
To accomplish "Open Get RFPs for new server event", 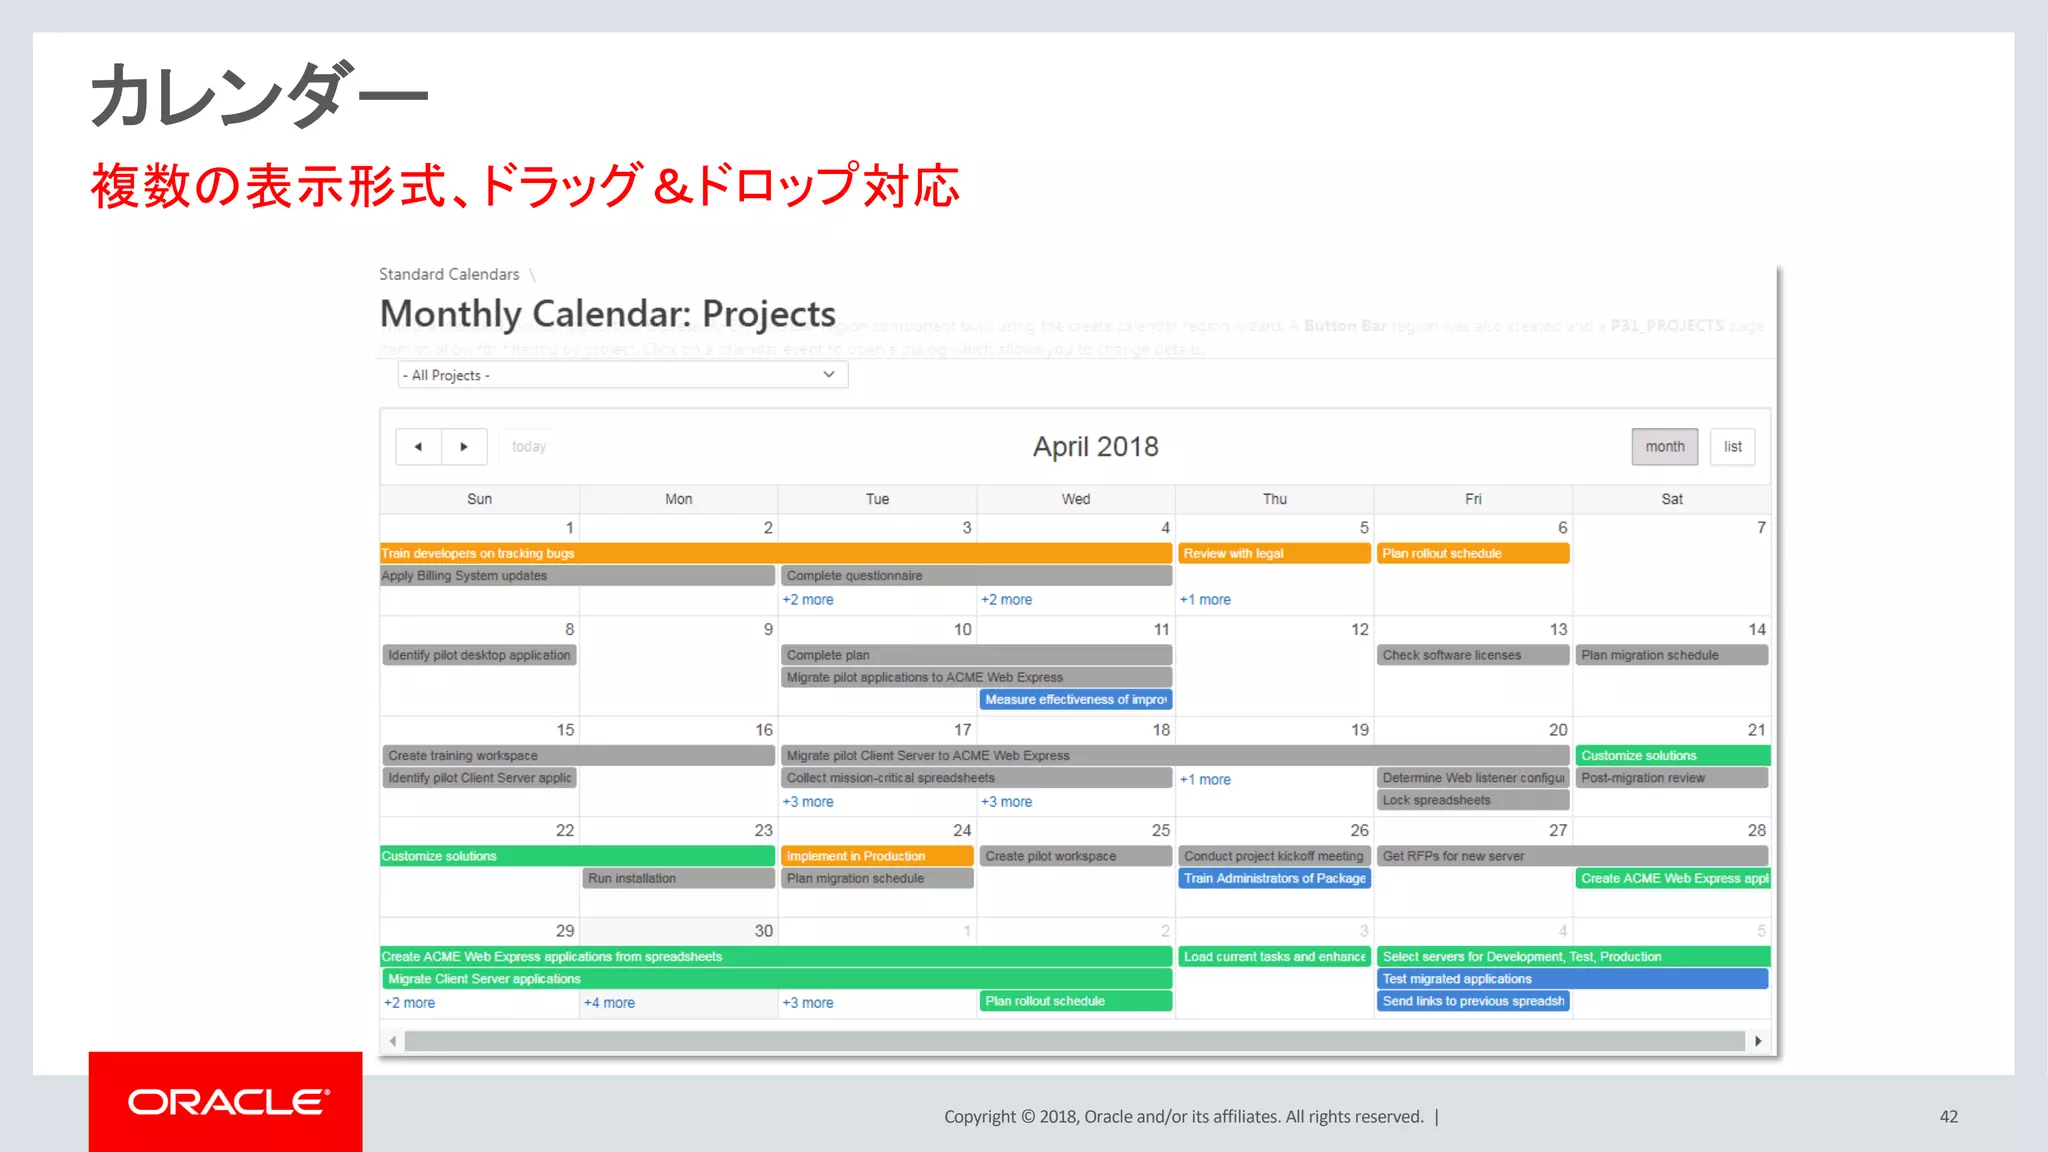I will 1573,856.
